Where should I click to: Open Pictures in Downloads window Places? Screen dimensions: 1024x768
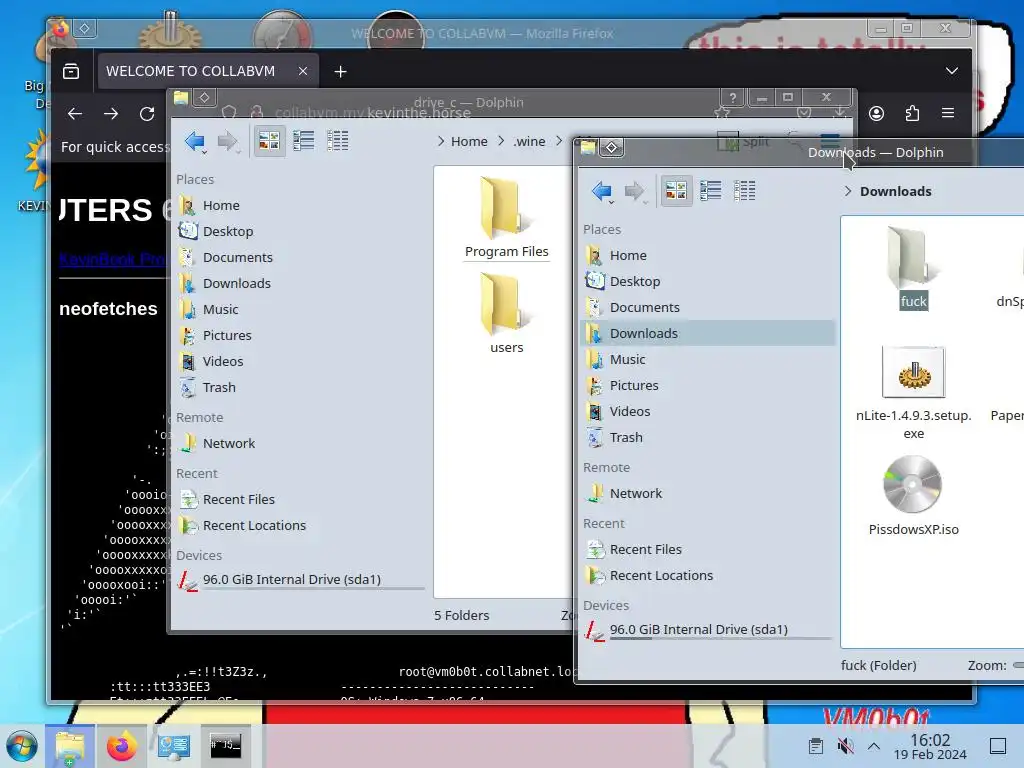pyautogui.click(x=708, y=386)
